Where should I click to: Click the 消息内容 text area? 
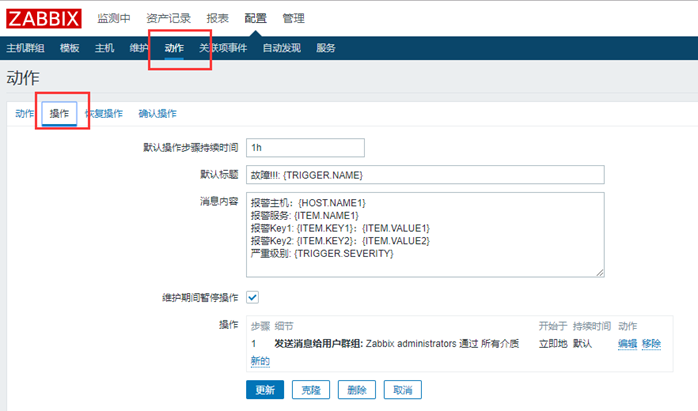coord(425,235)
